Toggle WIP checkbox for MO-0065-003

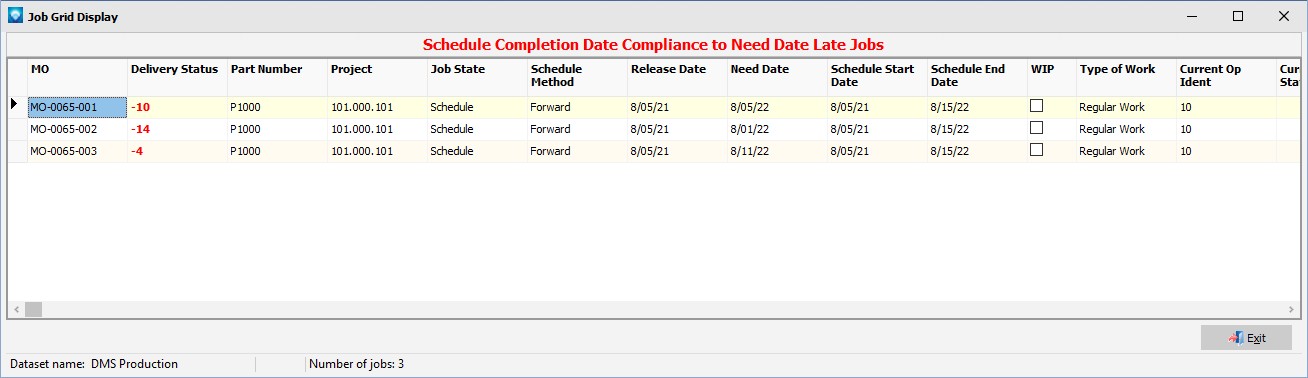coord(1037,150)
